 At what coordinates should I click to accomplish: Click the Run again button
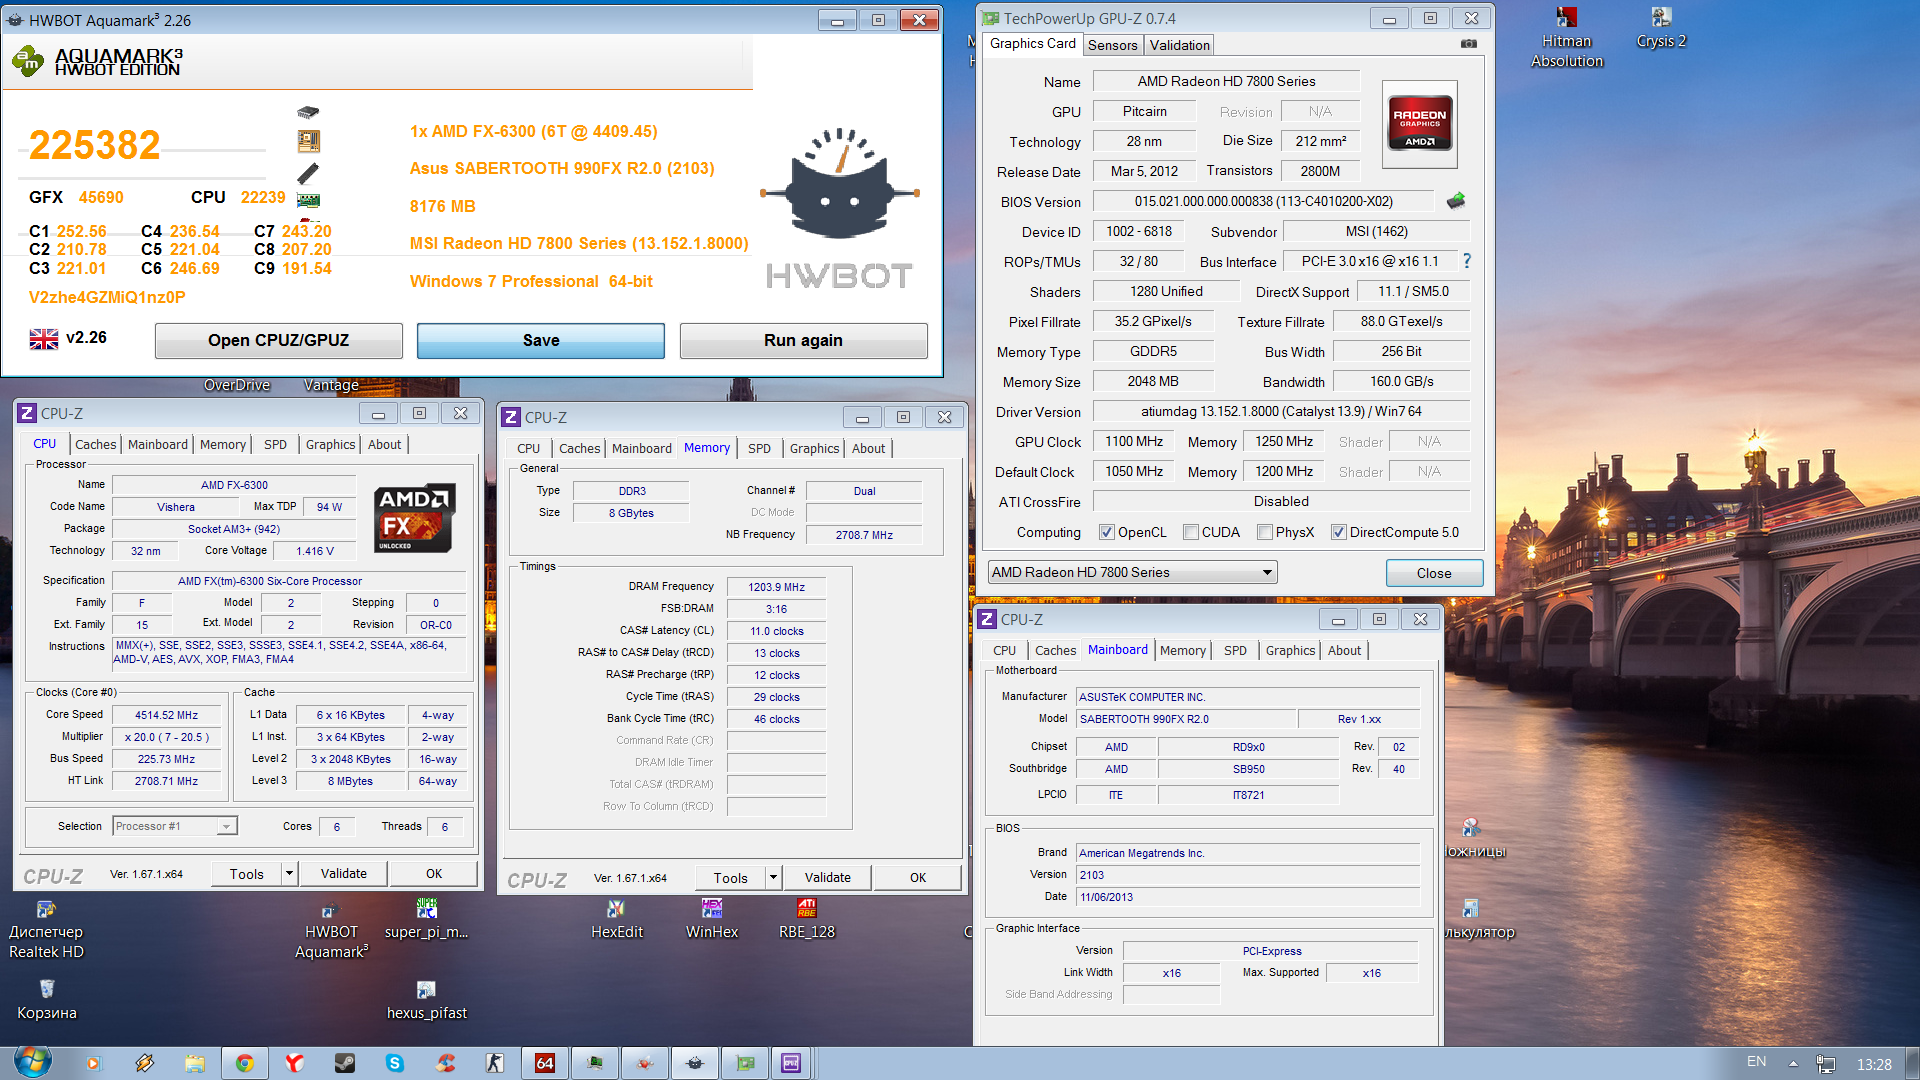[x=803, y=340]
